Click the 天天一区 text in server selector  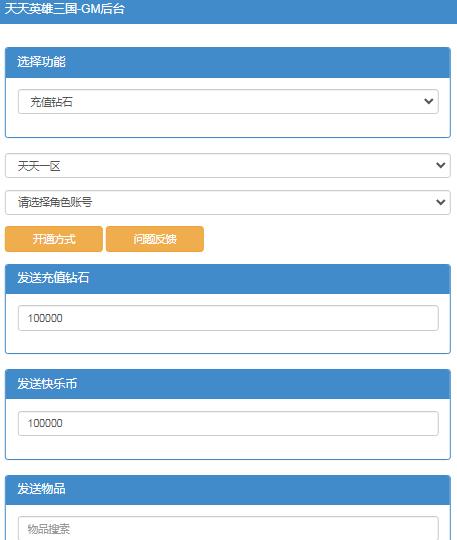click(x=39, y=166)
